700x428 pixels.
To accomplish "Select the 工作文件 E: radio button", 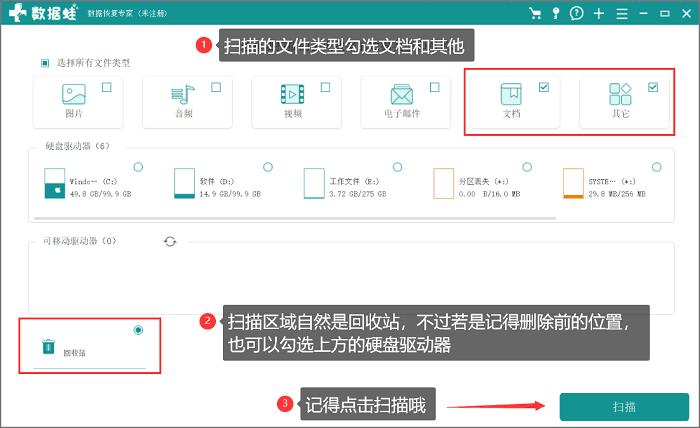I will (397, 167).
